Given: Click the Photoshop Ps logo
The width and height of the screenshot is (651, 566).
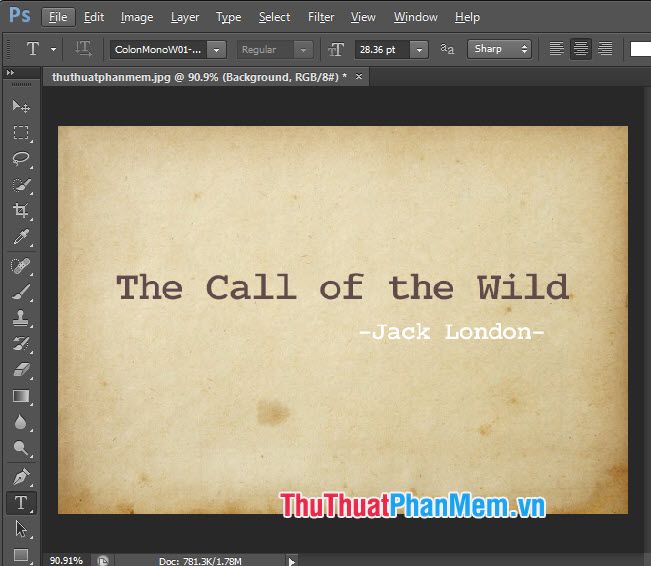Looking at the screenshot, I should click(x=20, y=15).
